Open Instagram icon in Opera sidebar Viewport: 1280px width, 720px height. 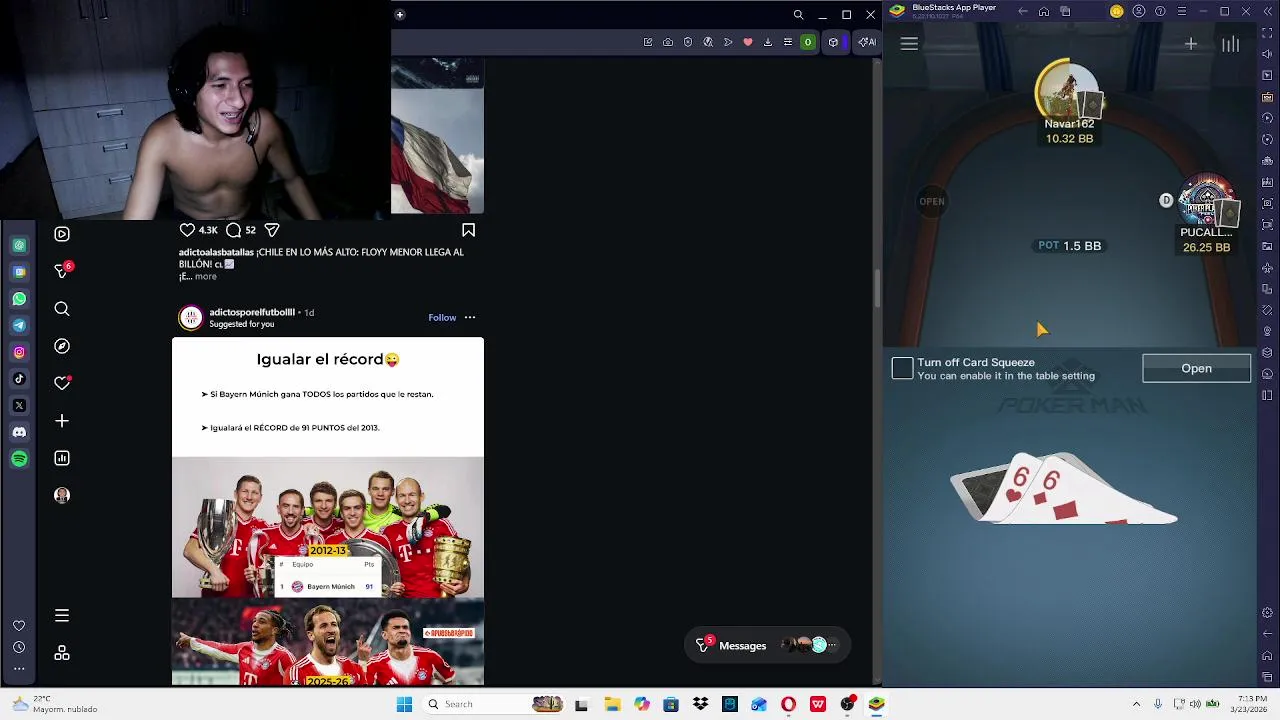pos(19,352)
